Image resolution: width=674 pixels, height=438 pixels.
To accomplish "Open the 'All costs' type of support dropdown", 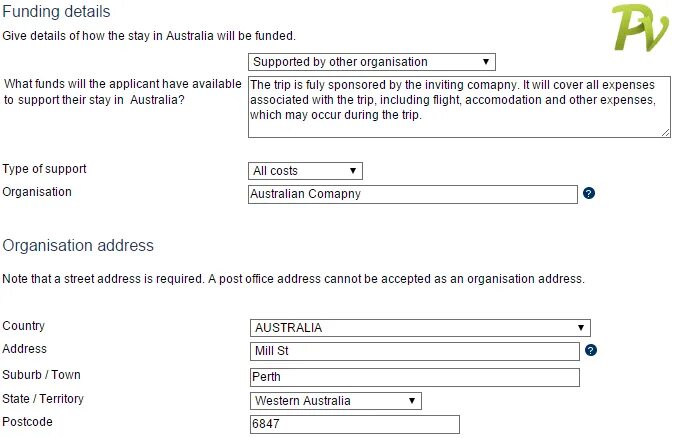I will coord(305,171).
